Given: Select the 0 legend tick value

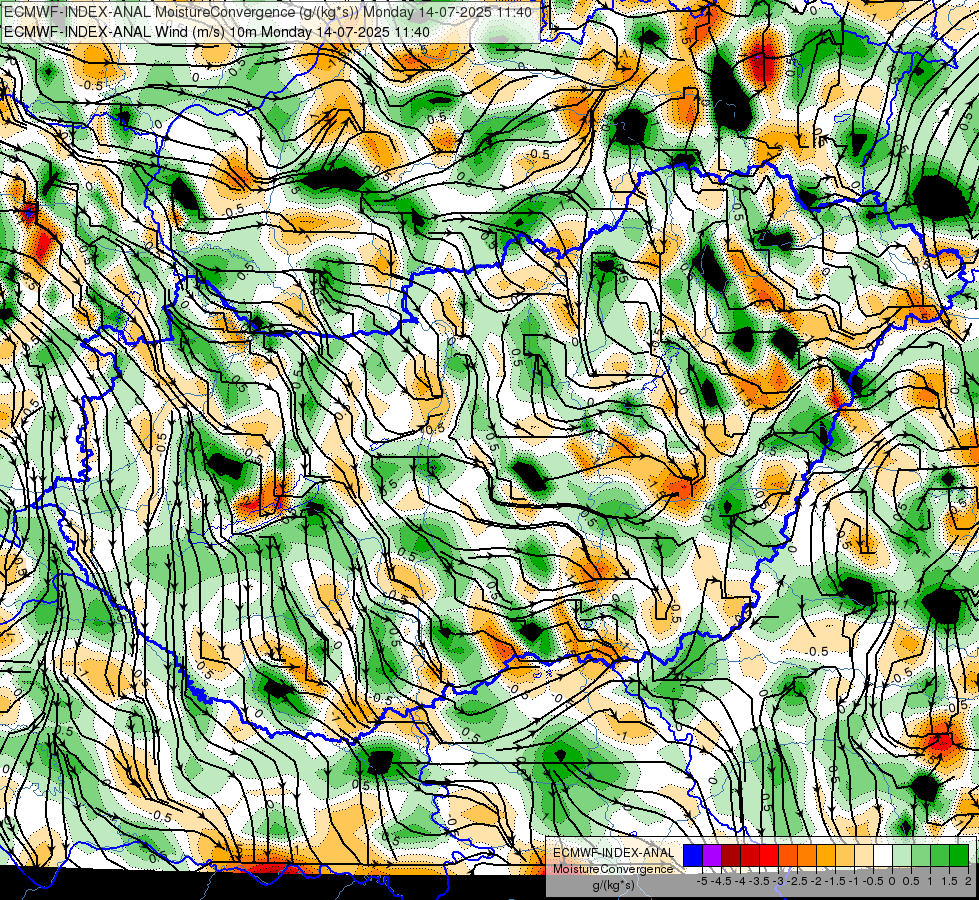Looking at the screenshot, I should coord(892,881).
